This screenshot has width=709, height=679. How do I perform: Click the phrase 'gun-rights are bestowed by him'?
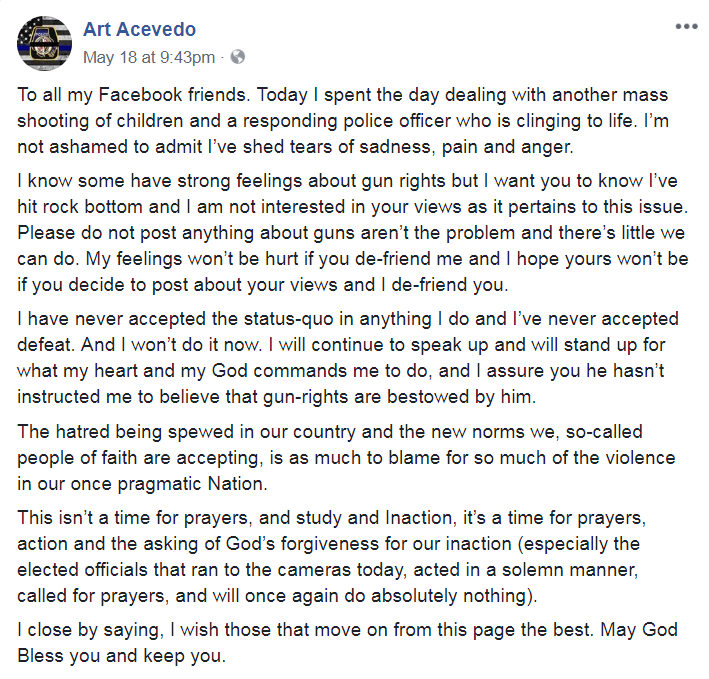[399, 397]
